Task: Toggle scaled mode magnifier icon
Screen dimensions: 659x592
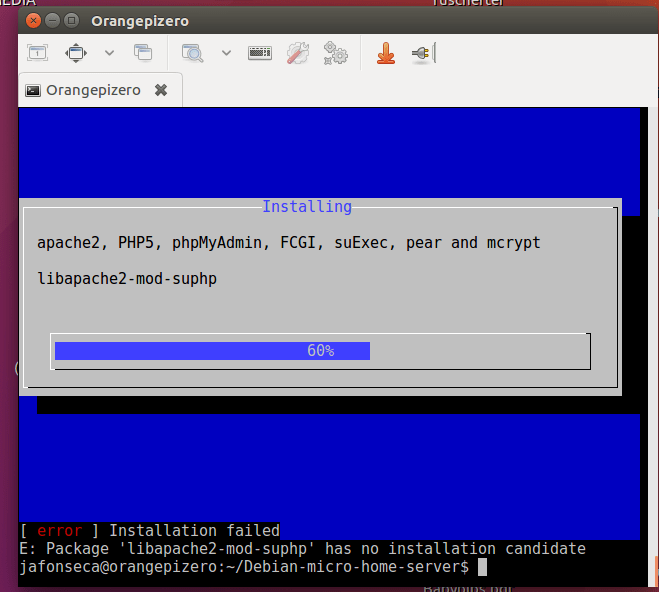Action: point(192,53)
